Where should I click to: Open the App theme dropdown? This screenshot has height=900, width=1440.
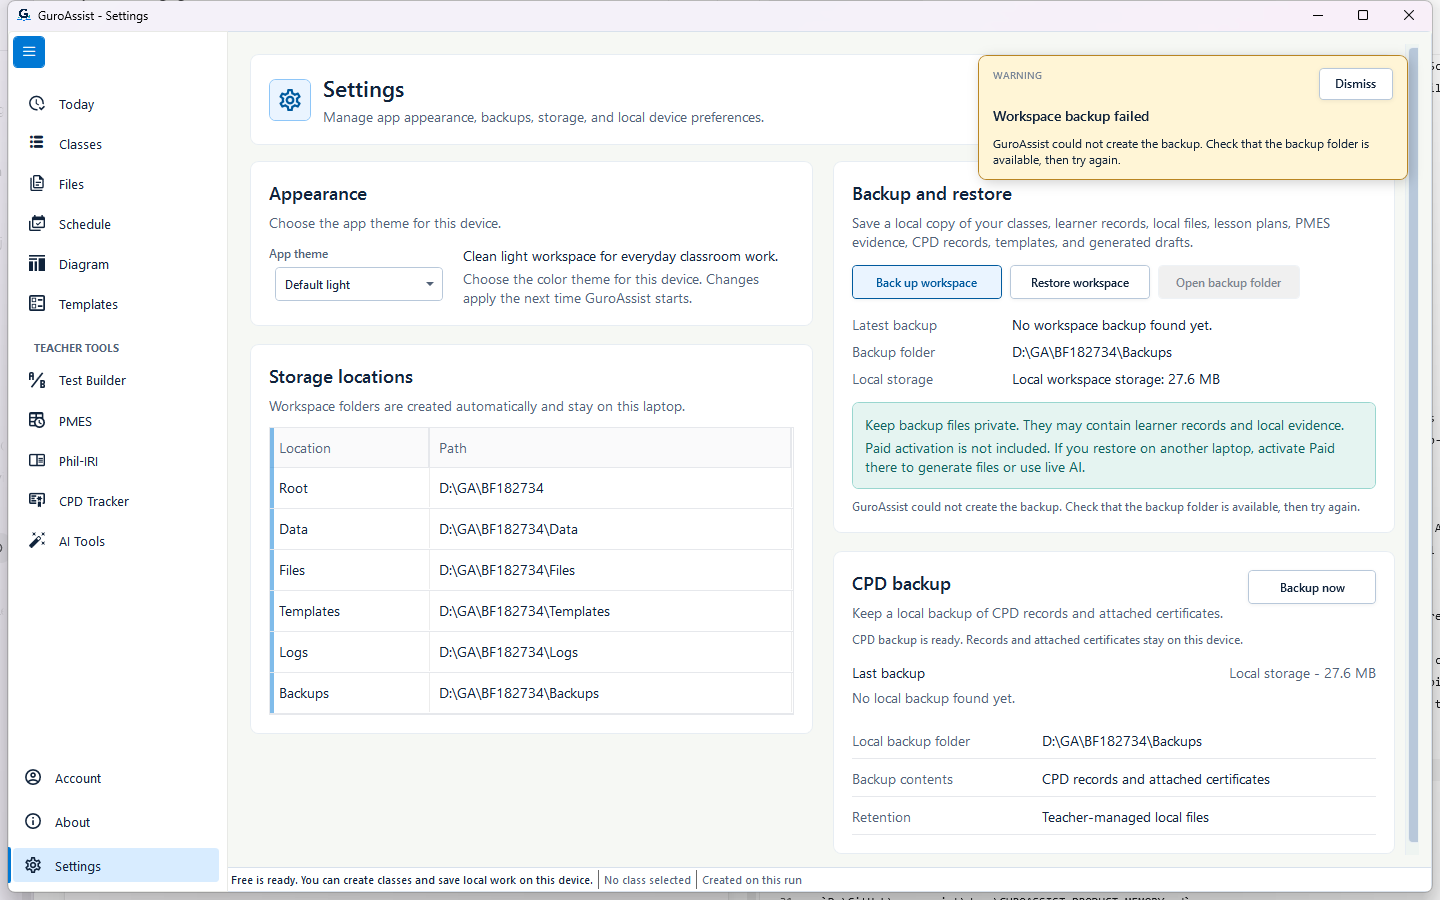coord(359,284)
